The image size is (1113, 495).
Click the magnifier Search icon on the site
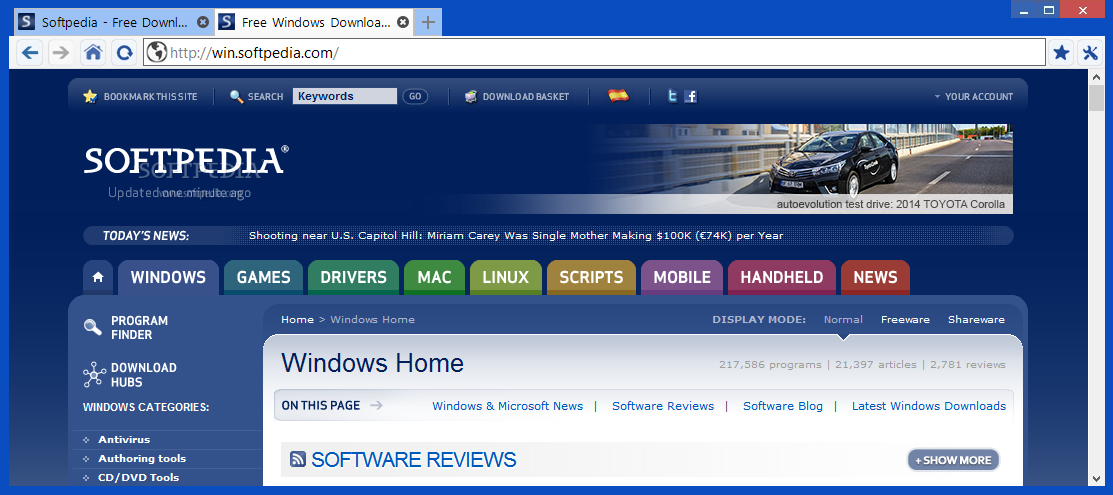tap(236, 97)
